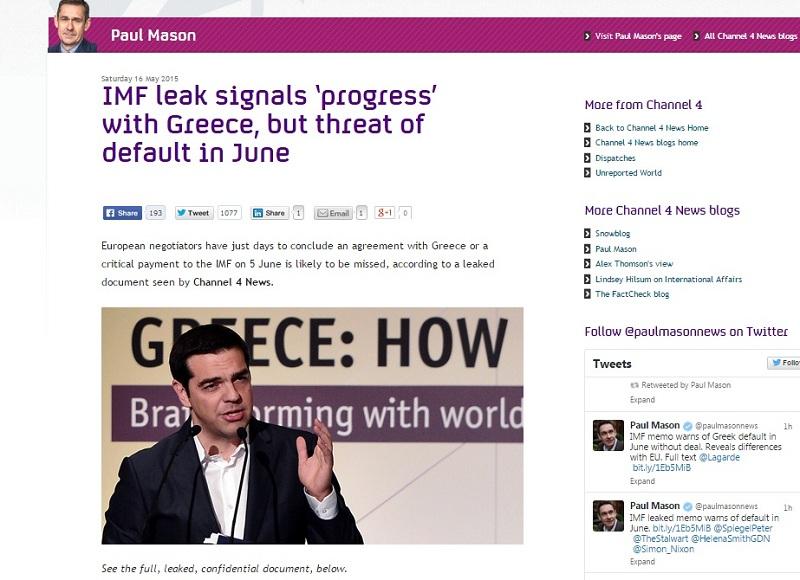This screenshot has width=800, height=580.
Task: Visit Paul Mason's page link
Action: tap(638, 36)
